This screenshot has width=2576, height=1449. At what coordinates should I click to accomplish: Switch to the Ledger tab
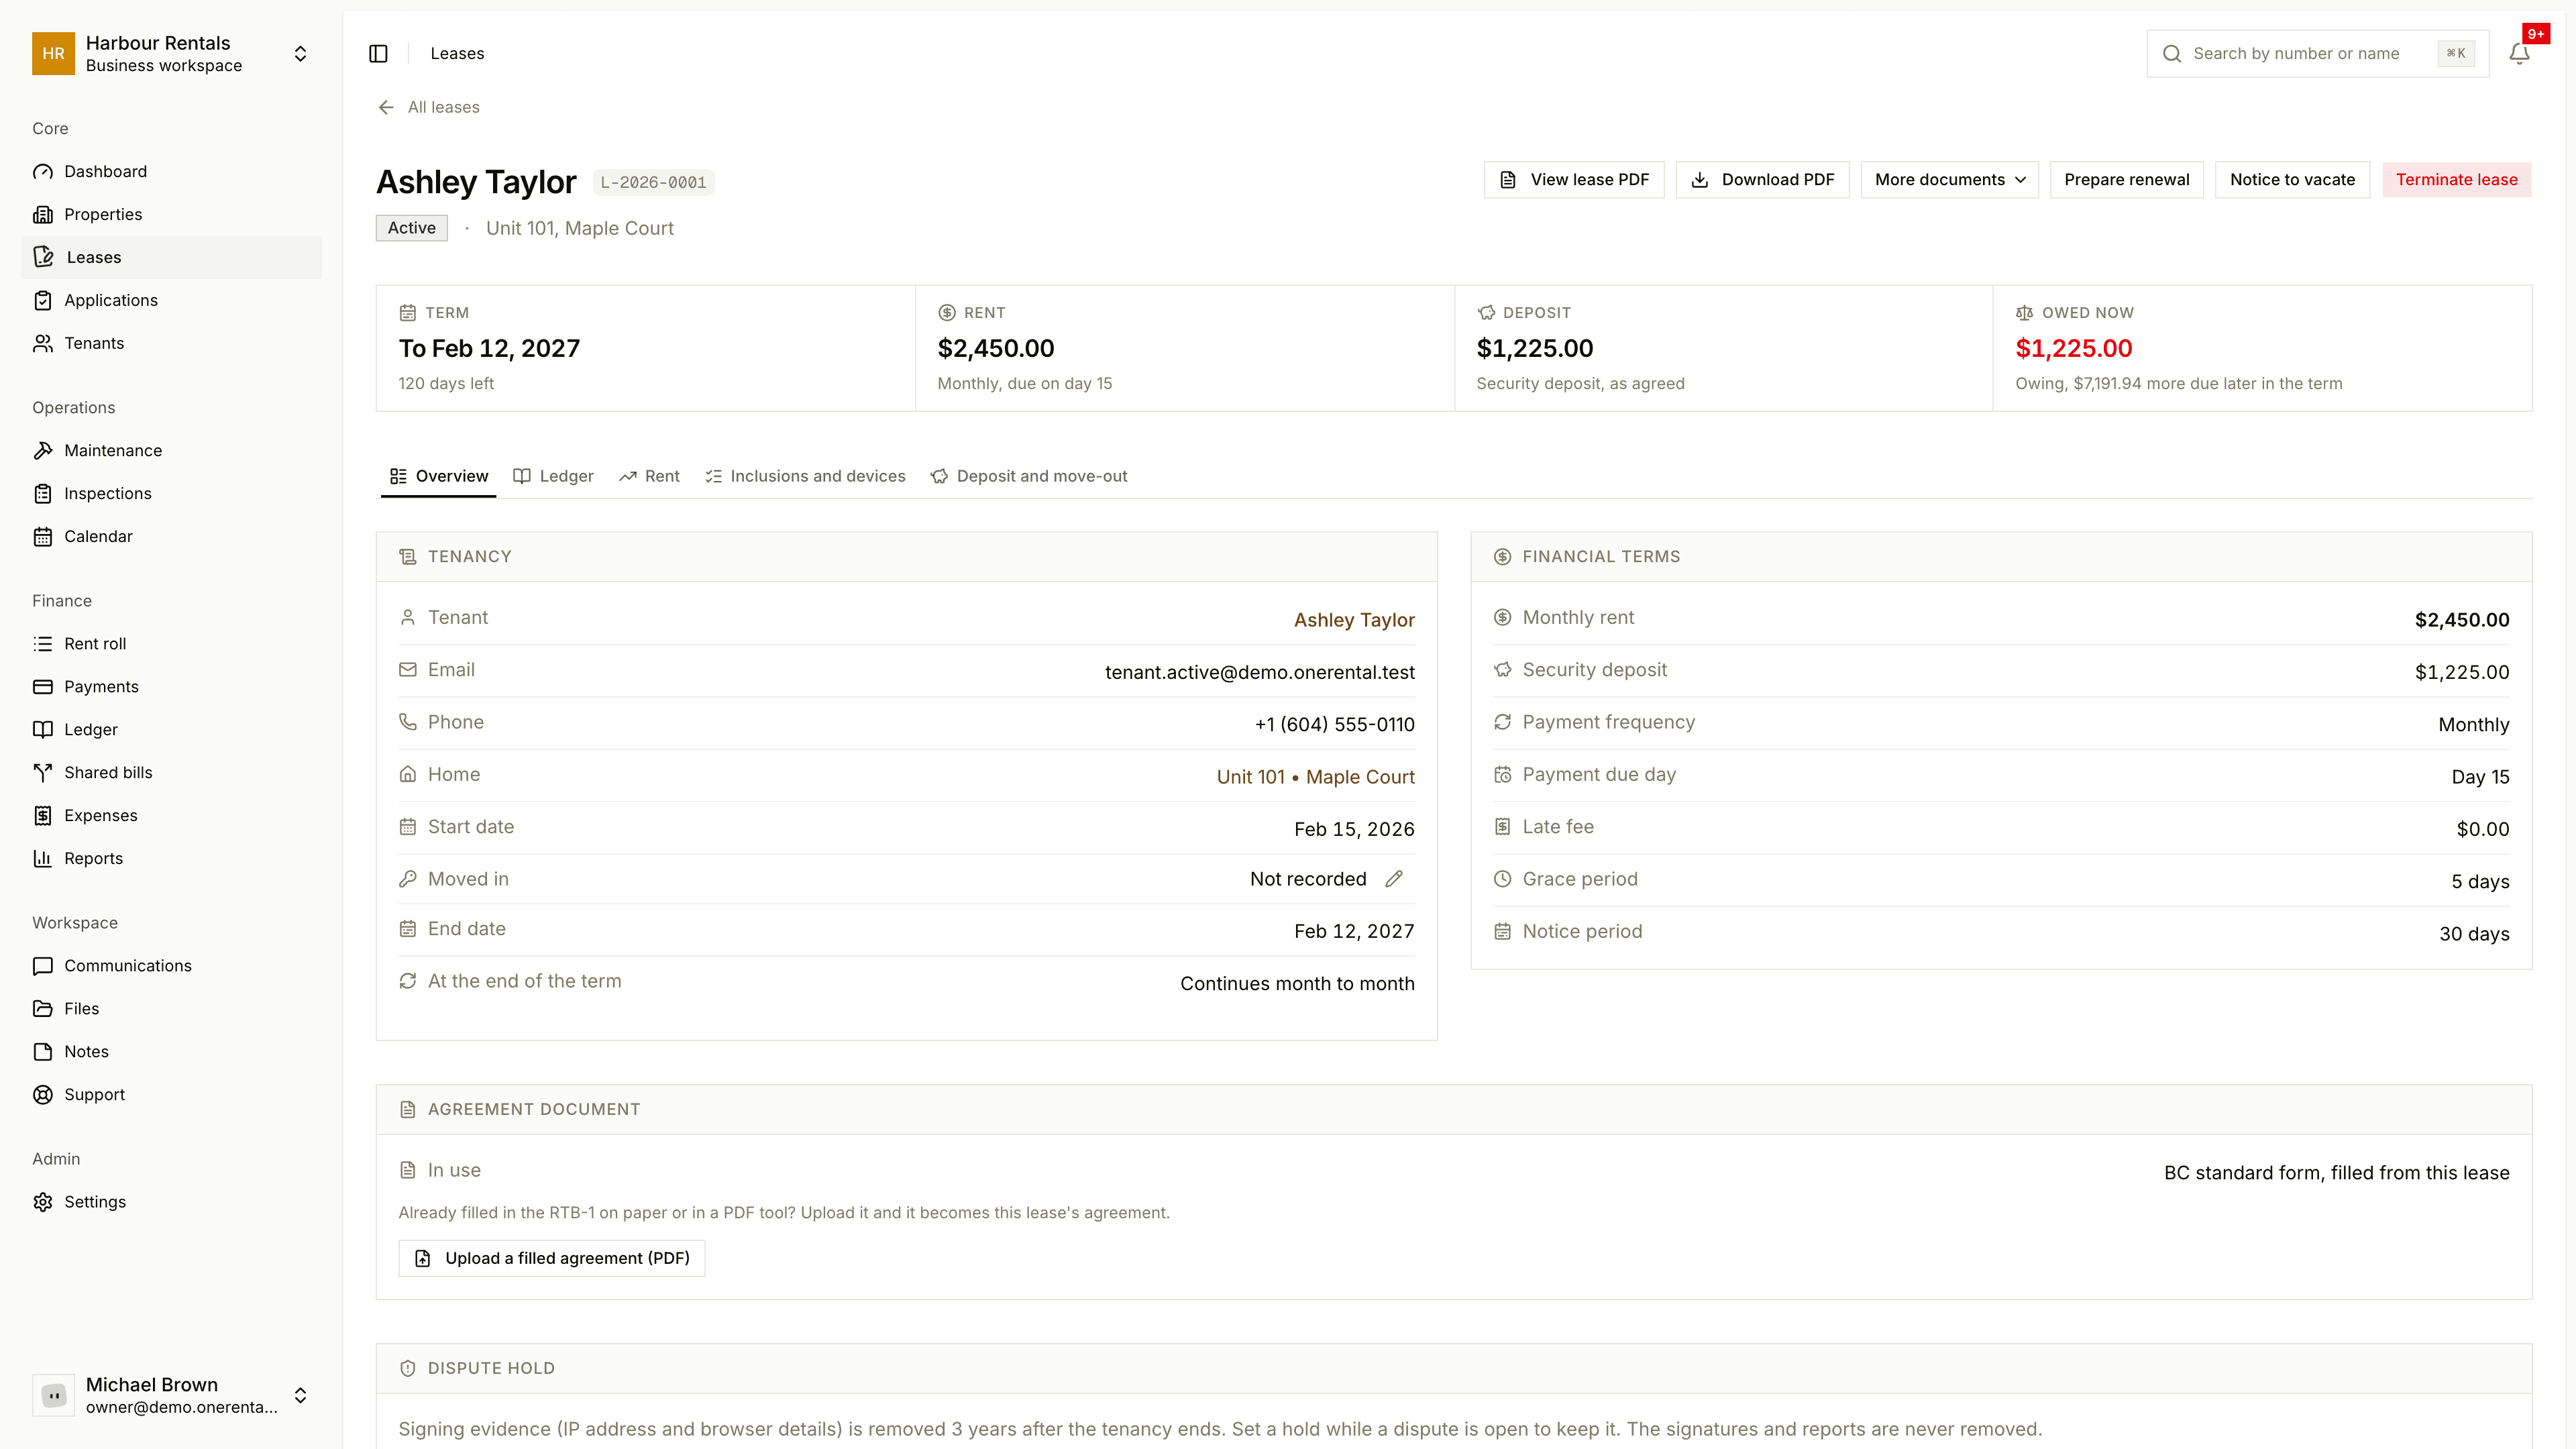coord(554,477)
